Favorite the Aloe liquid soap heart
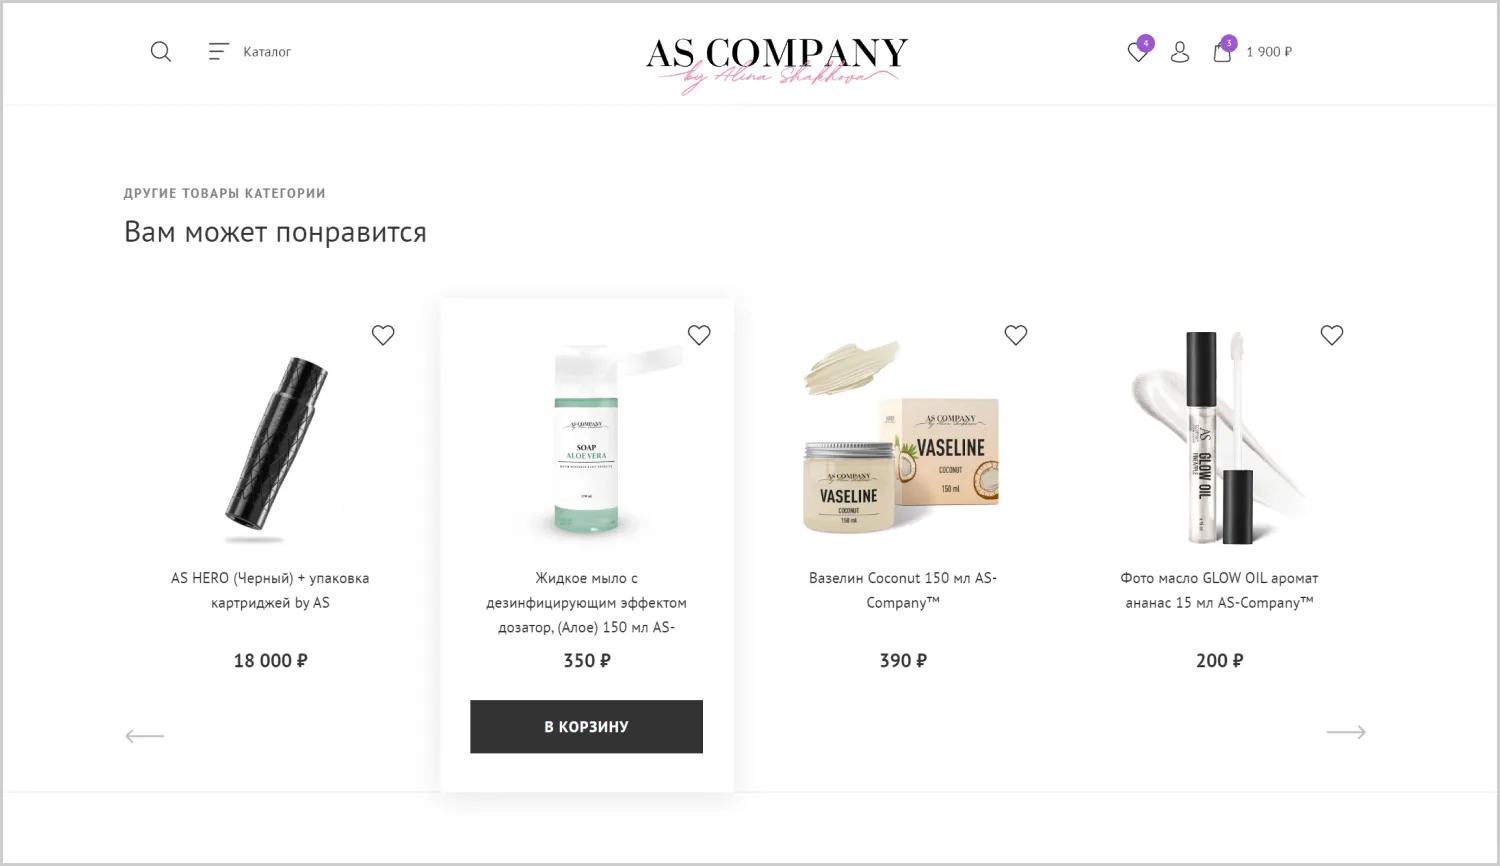 tap(699, 335)
